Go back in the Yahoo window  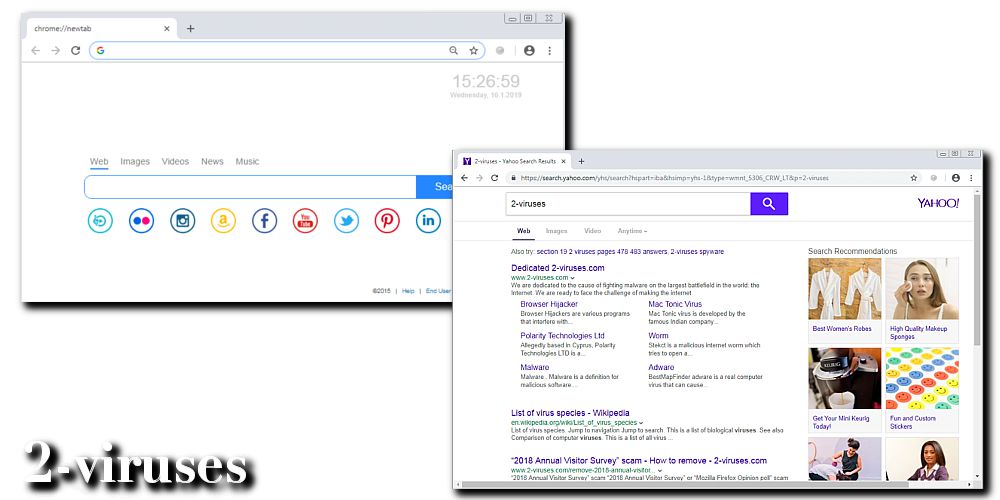coord(465,178)
